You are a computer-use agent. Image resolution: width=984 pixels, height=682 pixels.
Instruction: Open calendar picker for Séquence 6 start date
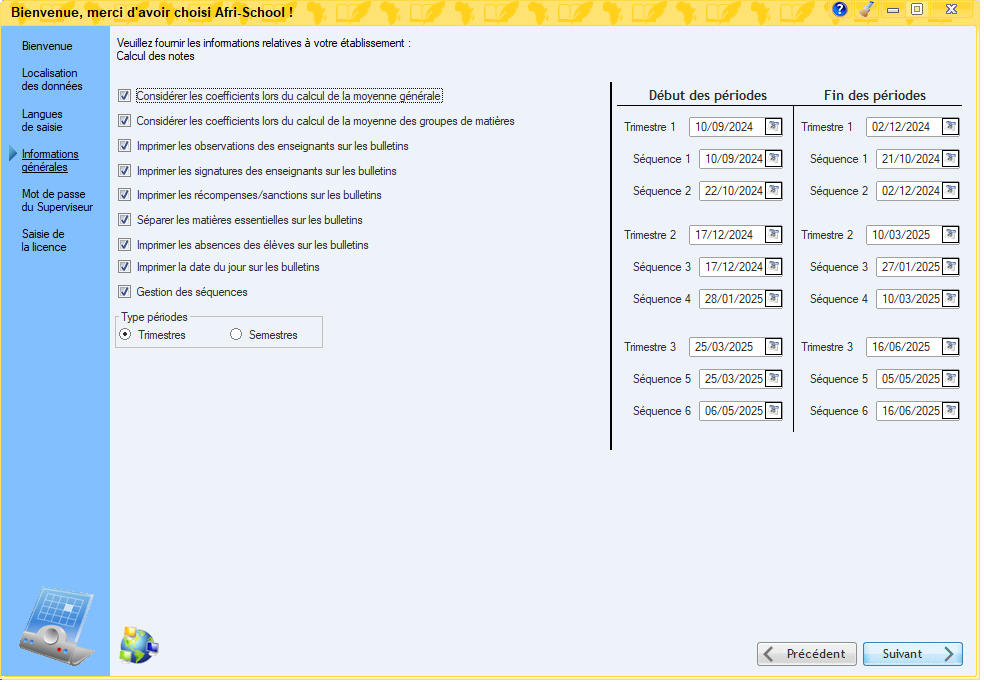[776, 412]
